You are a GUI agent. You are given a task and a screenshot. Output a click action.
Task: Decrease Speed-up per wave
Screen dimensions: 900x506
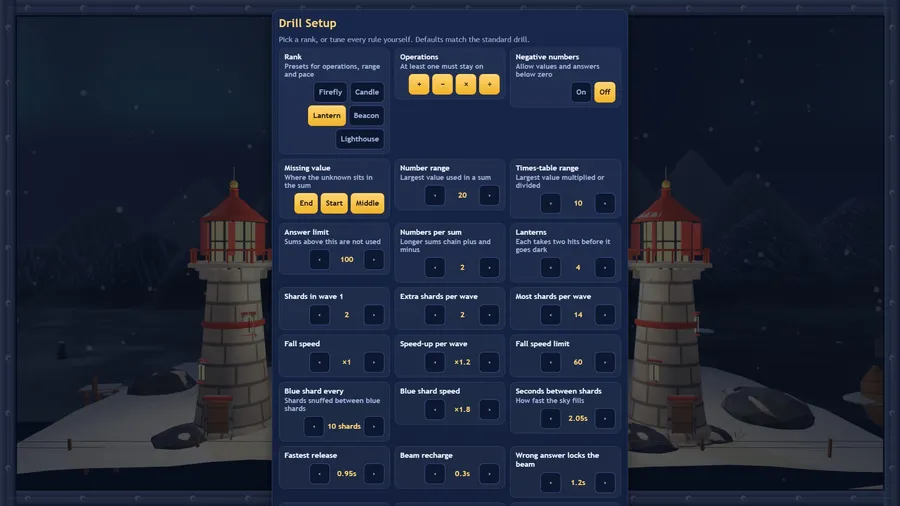(x=435, y=362)
